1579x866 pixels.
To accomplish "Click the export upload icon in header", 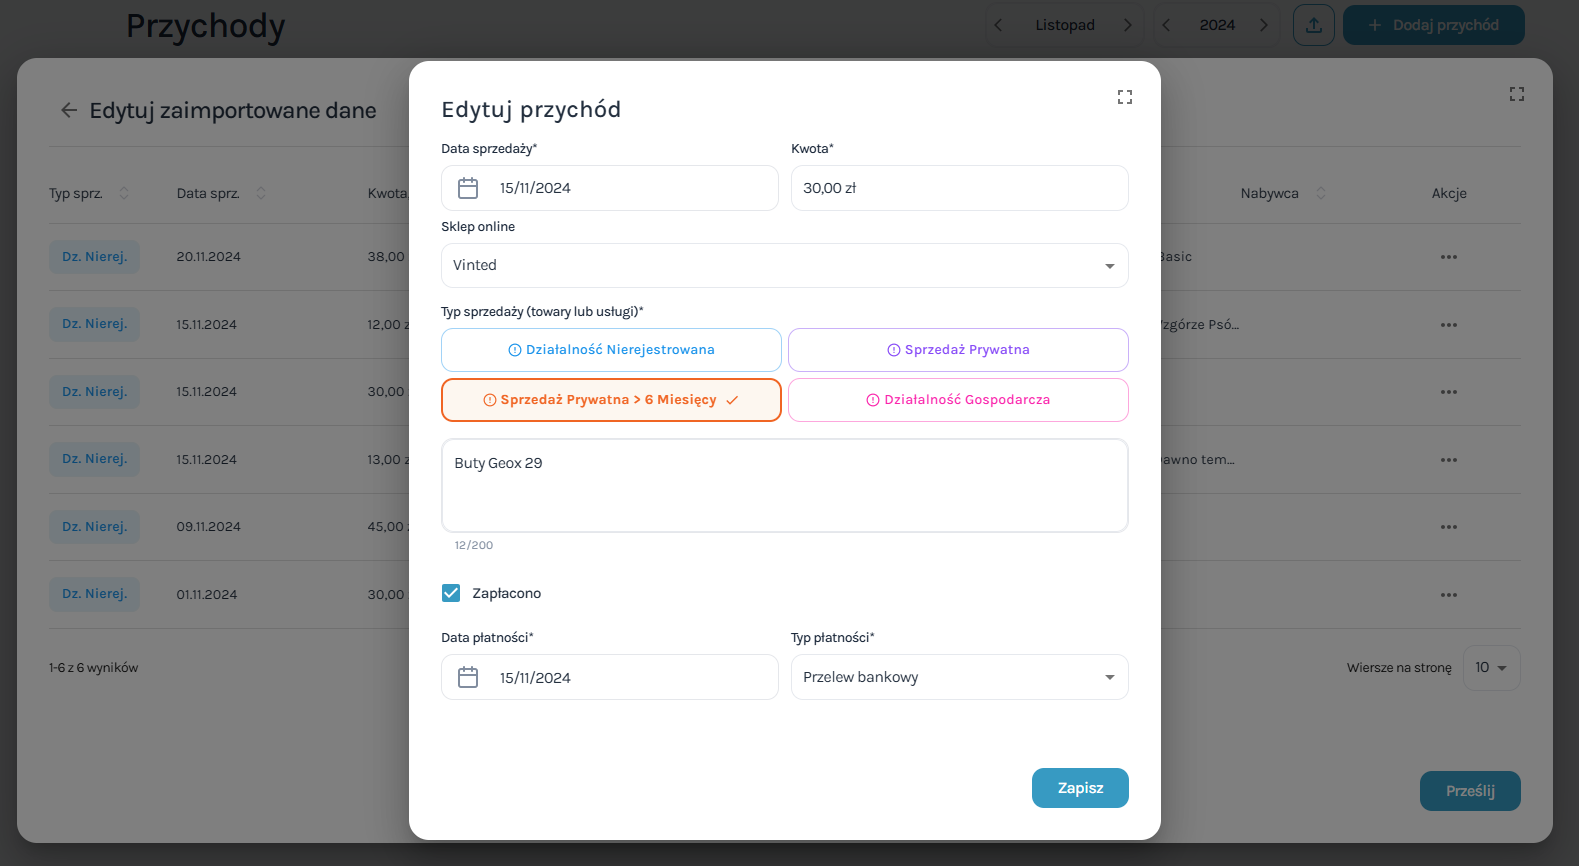I will tap(1314, 25).
